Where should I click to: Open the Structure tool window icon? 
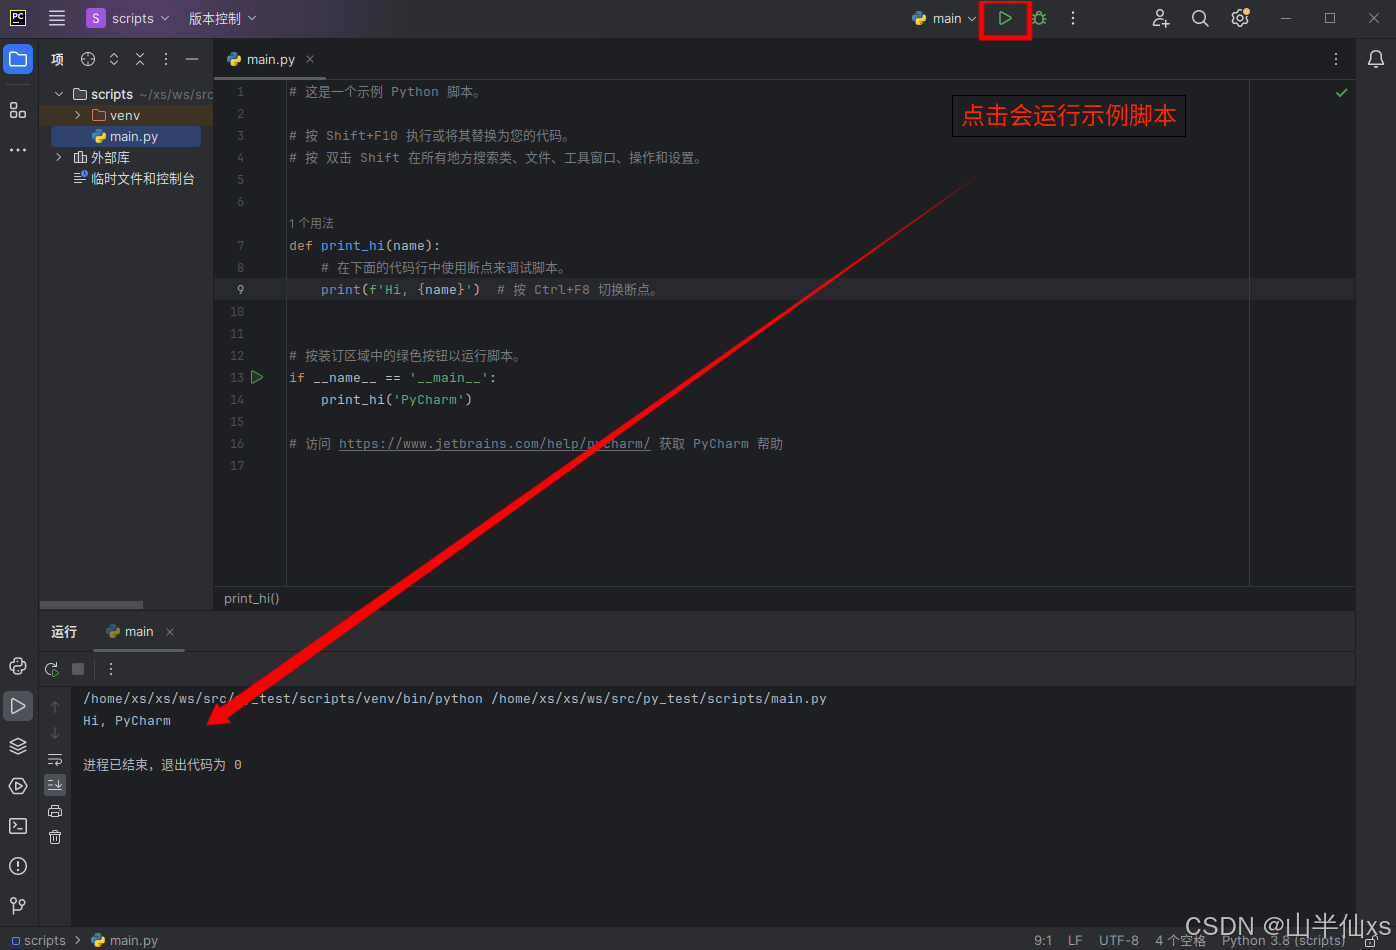(18, 110)
